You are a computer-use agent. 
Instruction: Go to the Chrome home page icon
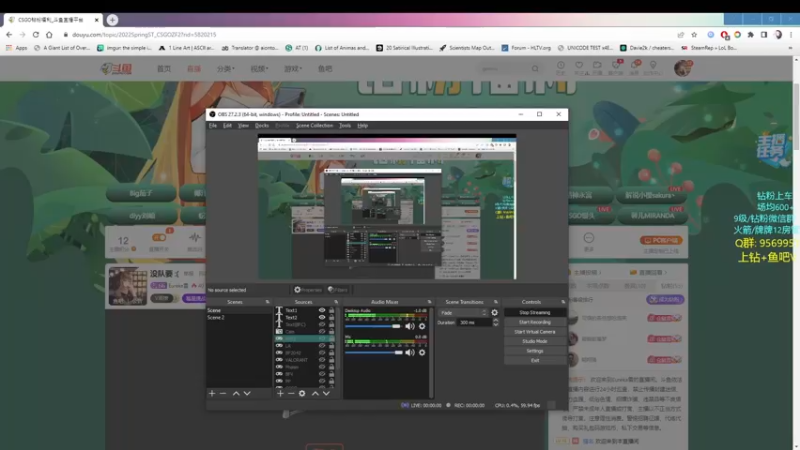49,35
